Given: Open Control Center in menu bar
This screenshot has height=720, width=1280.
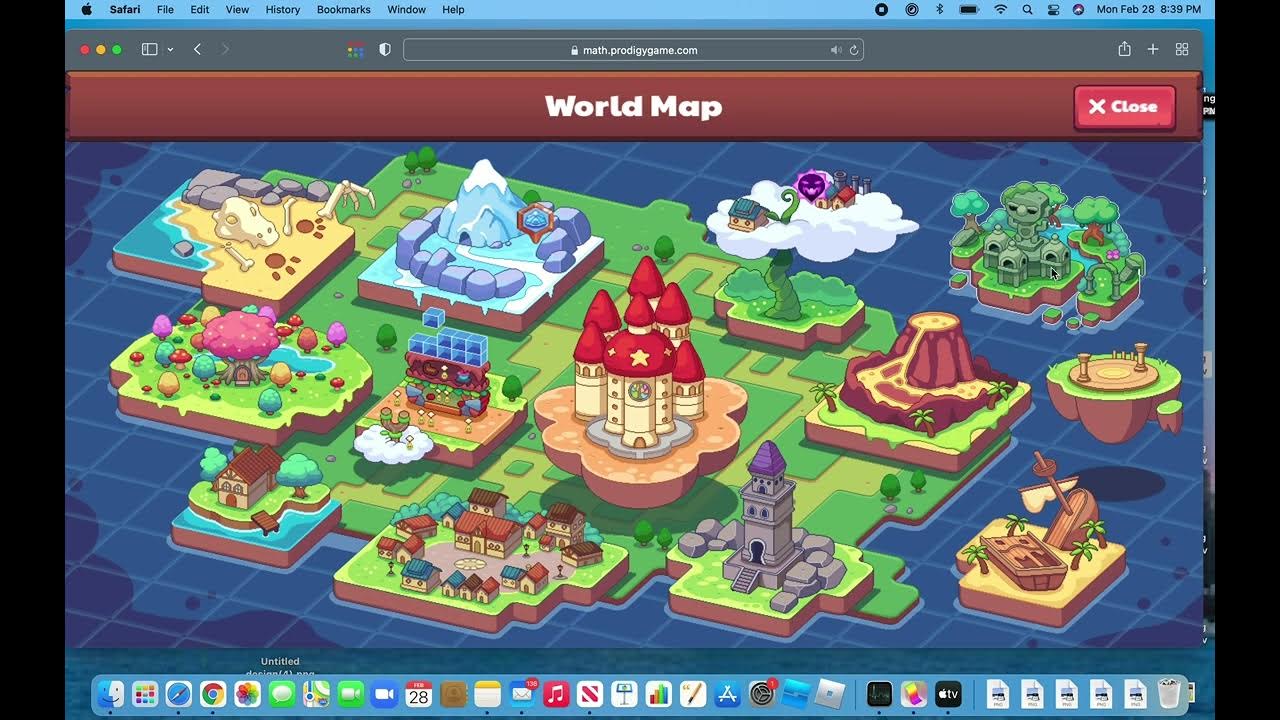Looking at the screenshot, I should (1053, 9).
